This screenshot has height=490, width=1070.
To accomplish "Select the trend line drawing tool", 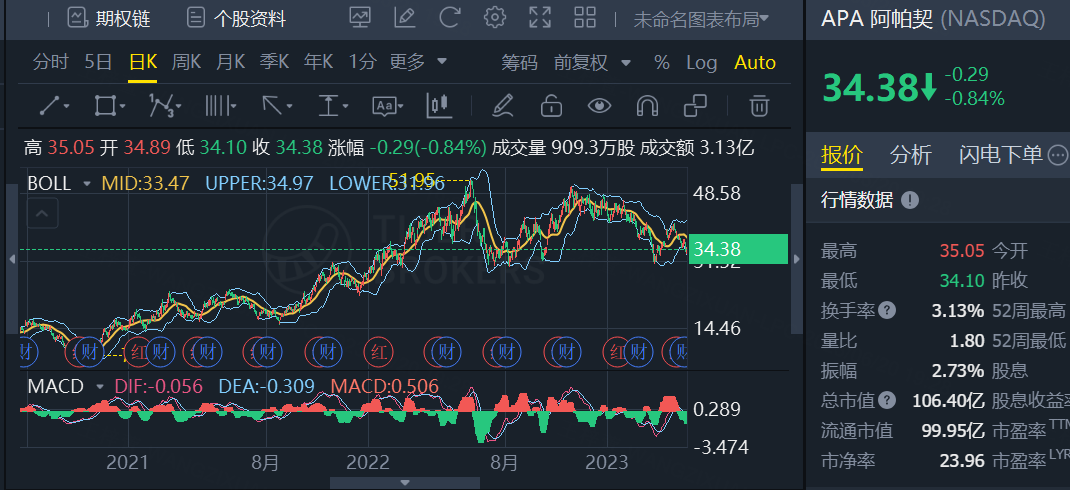I will [55, 106].
